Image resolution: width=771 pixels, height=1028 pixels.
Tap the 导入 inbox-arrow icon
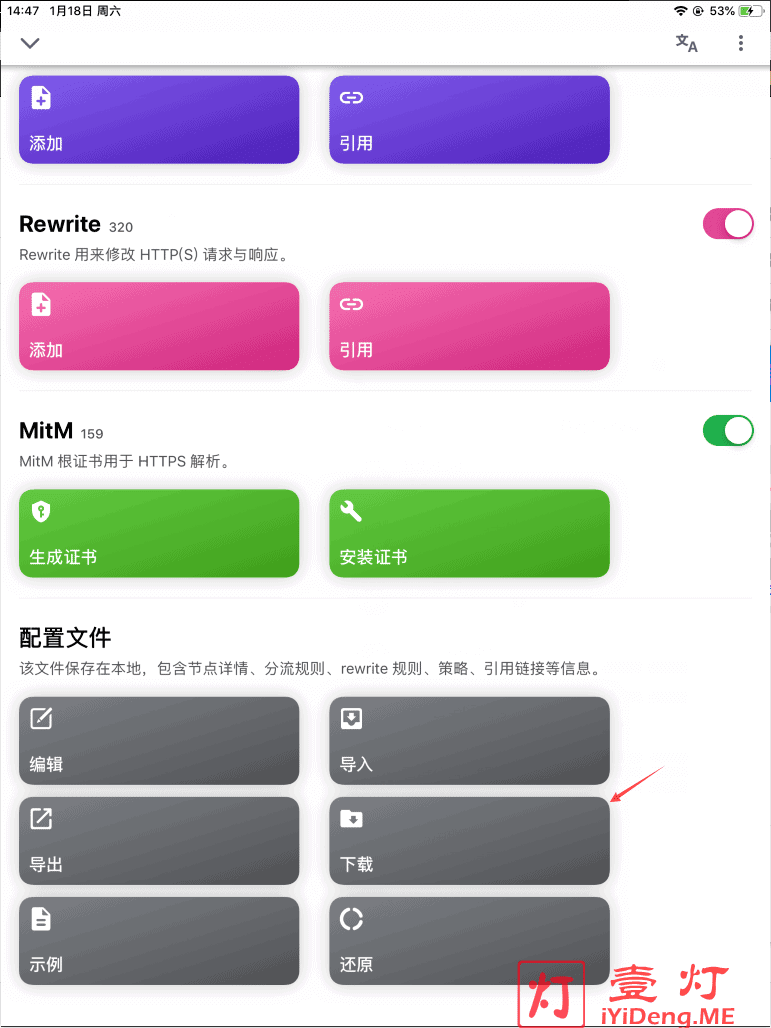click(x=351, y=719)
